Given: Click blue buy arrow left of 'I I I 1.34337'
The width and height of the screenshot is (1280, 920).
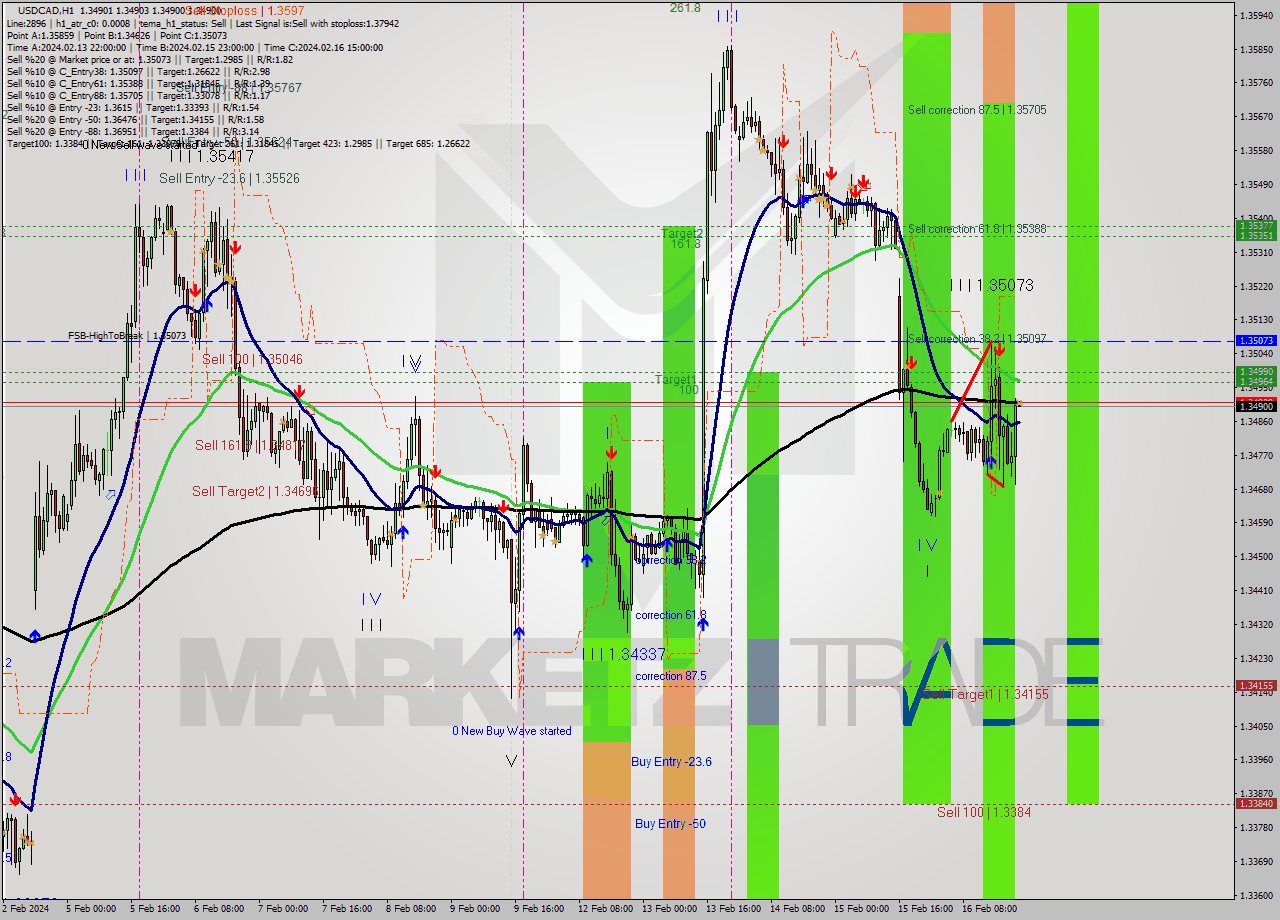Looking at the screenshot, I should coord(519,632).
